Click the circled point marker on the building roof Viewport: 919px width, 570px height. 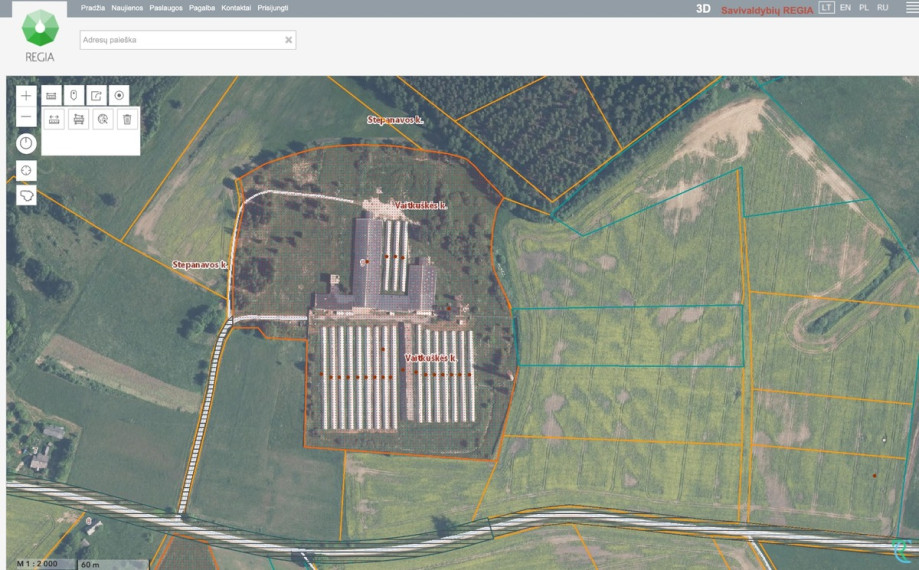[363, 262]
